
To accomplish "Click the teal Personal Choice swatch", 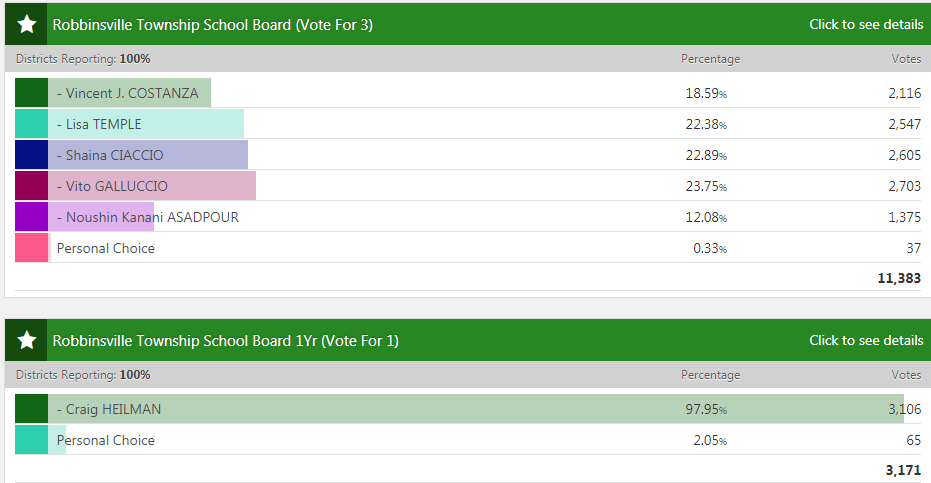I will [32, 440].
